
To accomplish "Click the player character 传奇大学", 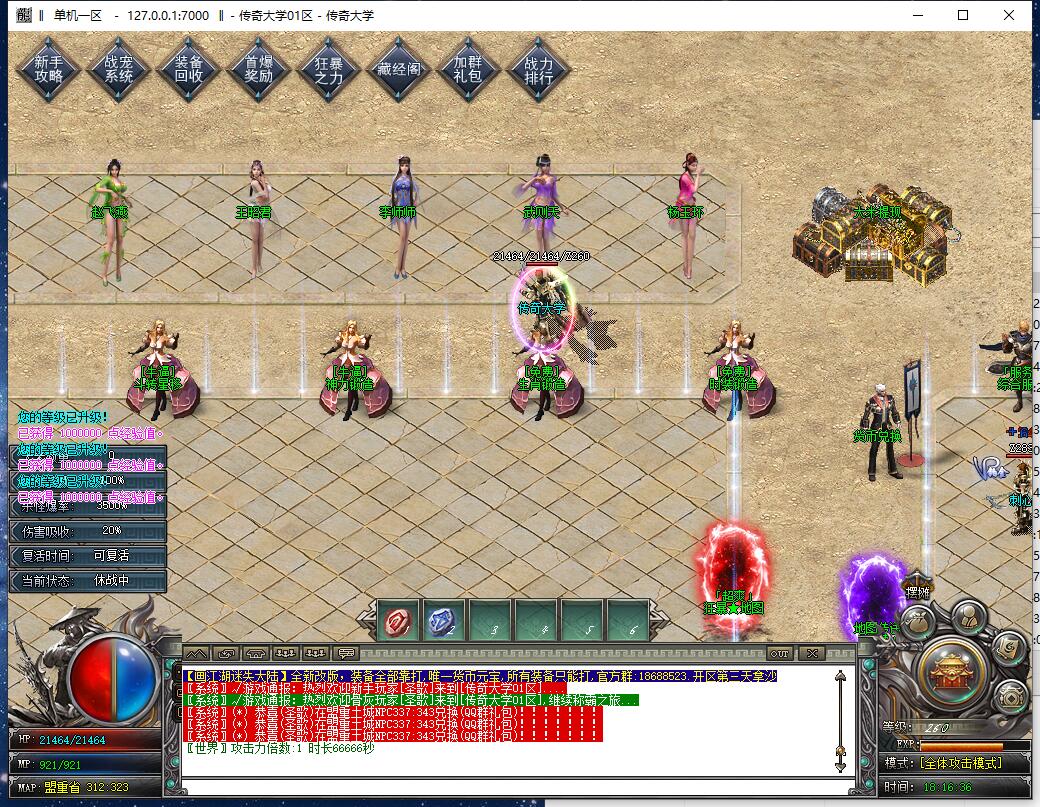I will 543,309.
